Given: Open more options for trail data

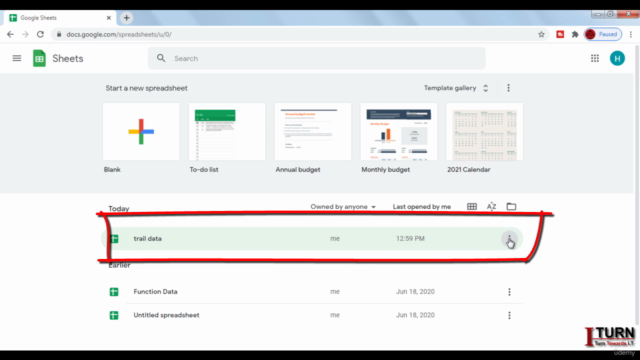Looking at the screenshot, I should click(x=509, y=239).
